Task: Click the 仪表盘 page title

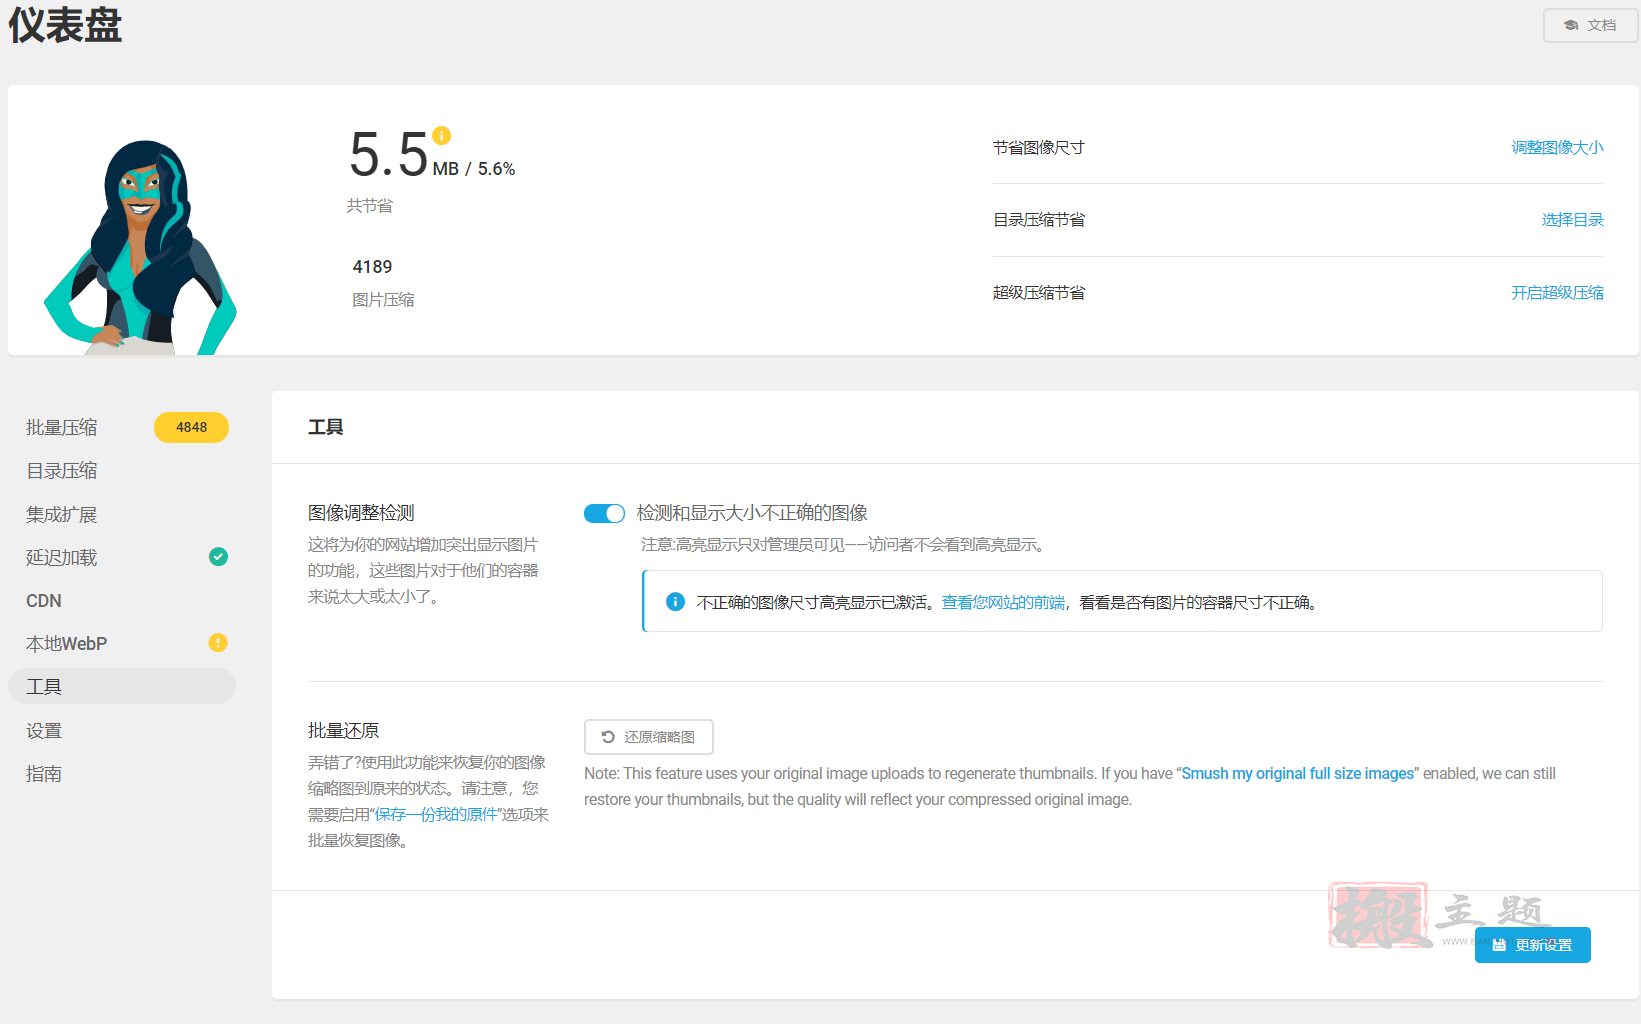Action: (65, 25)
